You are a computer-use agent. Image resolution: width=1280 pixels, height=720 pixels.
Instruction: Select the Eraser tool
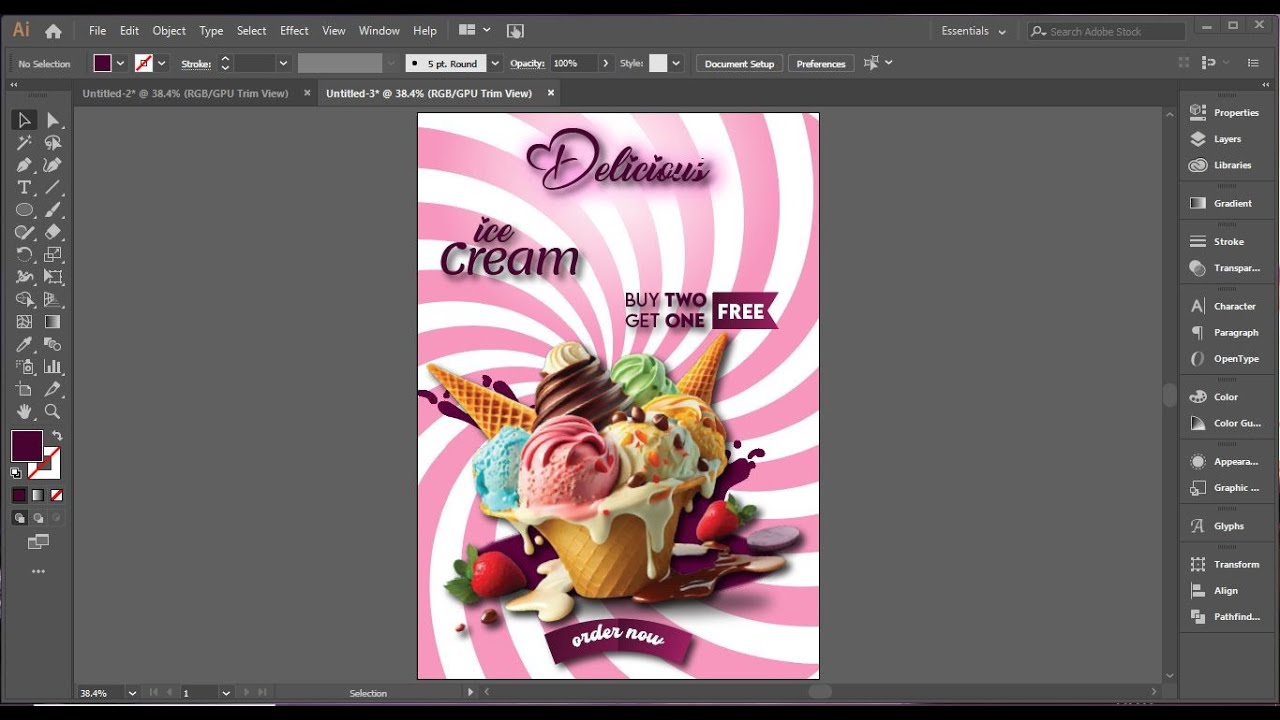click(x=53, y=232)
